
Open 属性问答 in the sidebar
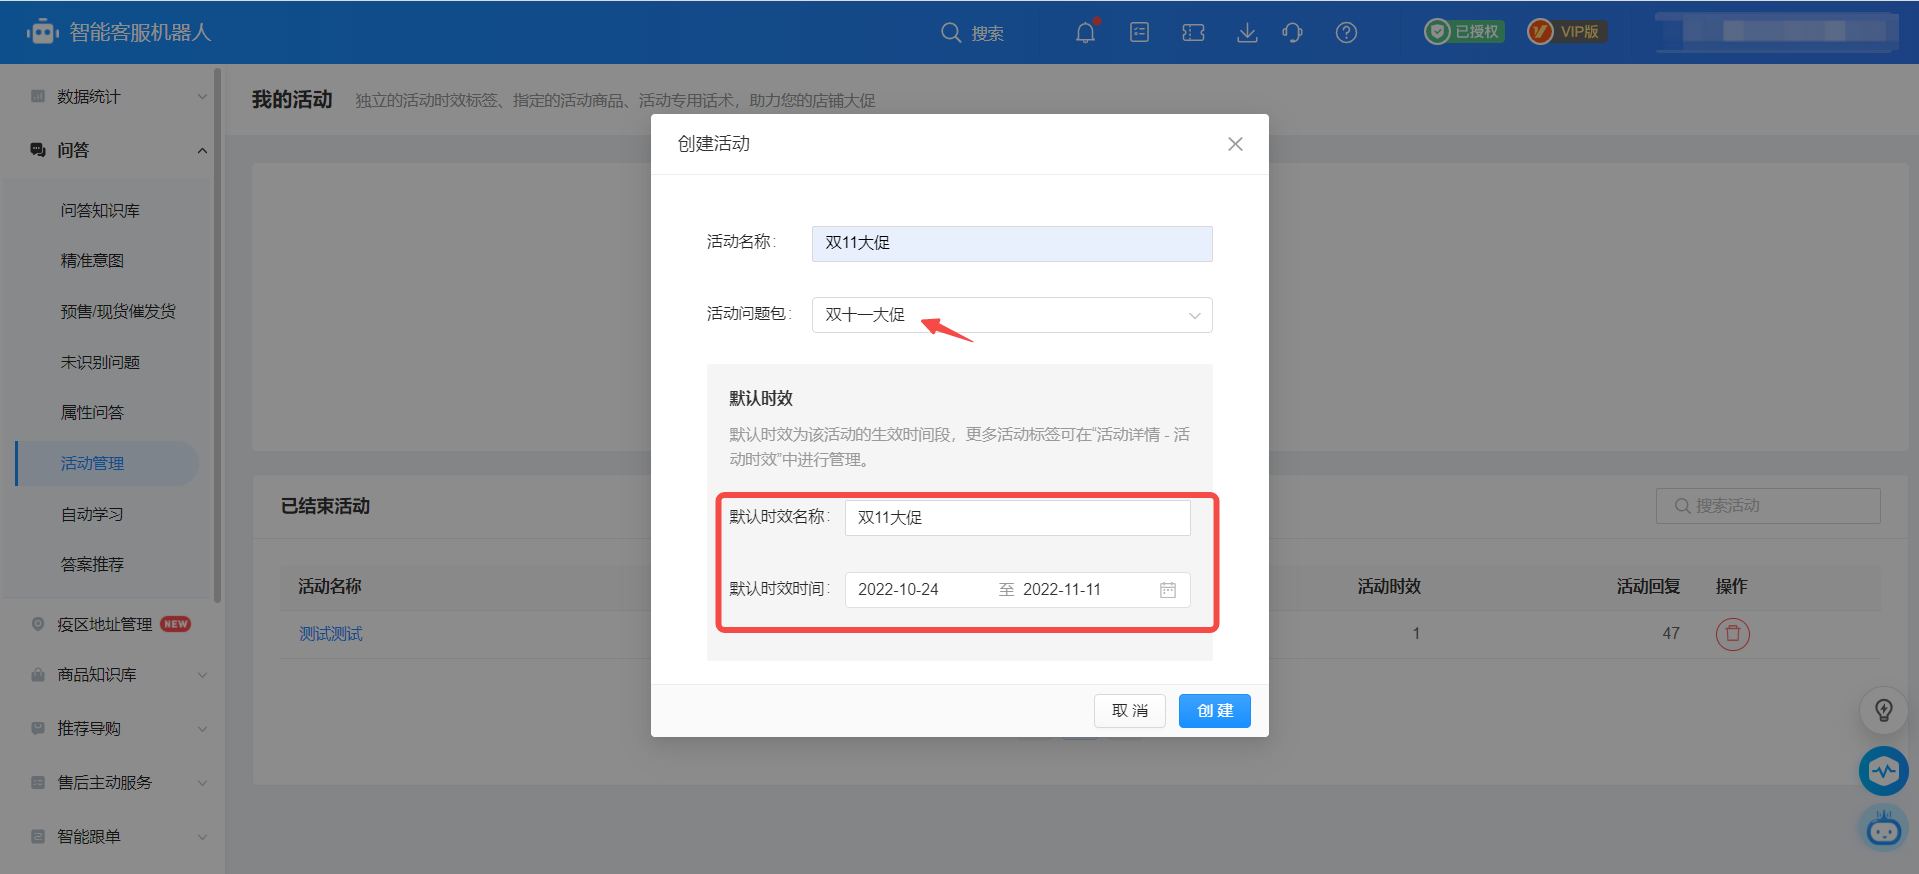(x=92, y=412)
